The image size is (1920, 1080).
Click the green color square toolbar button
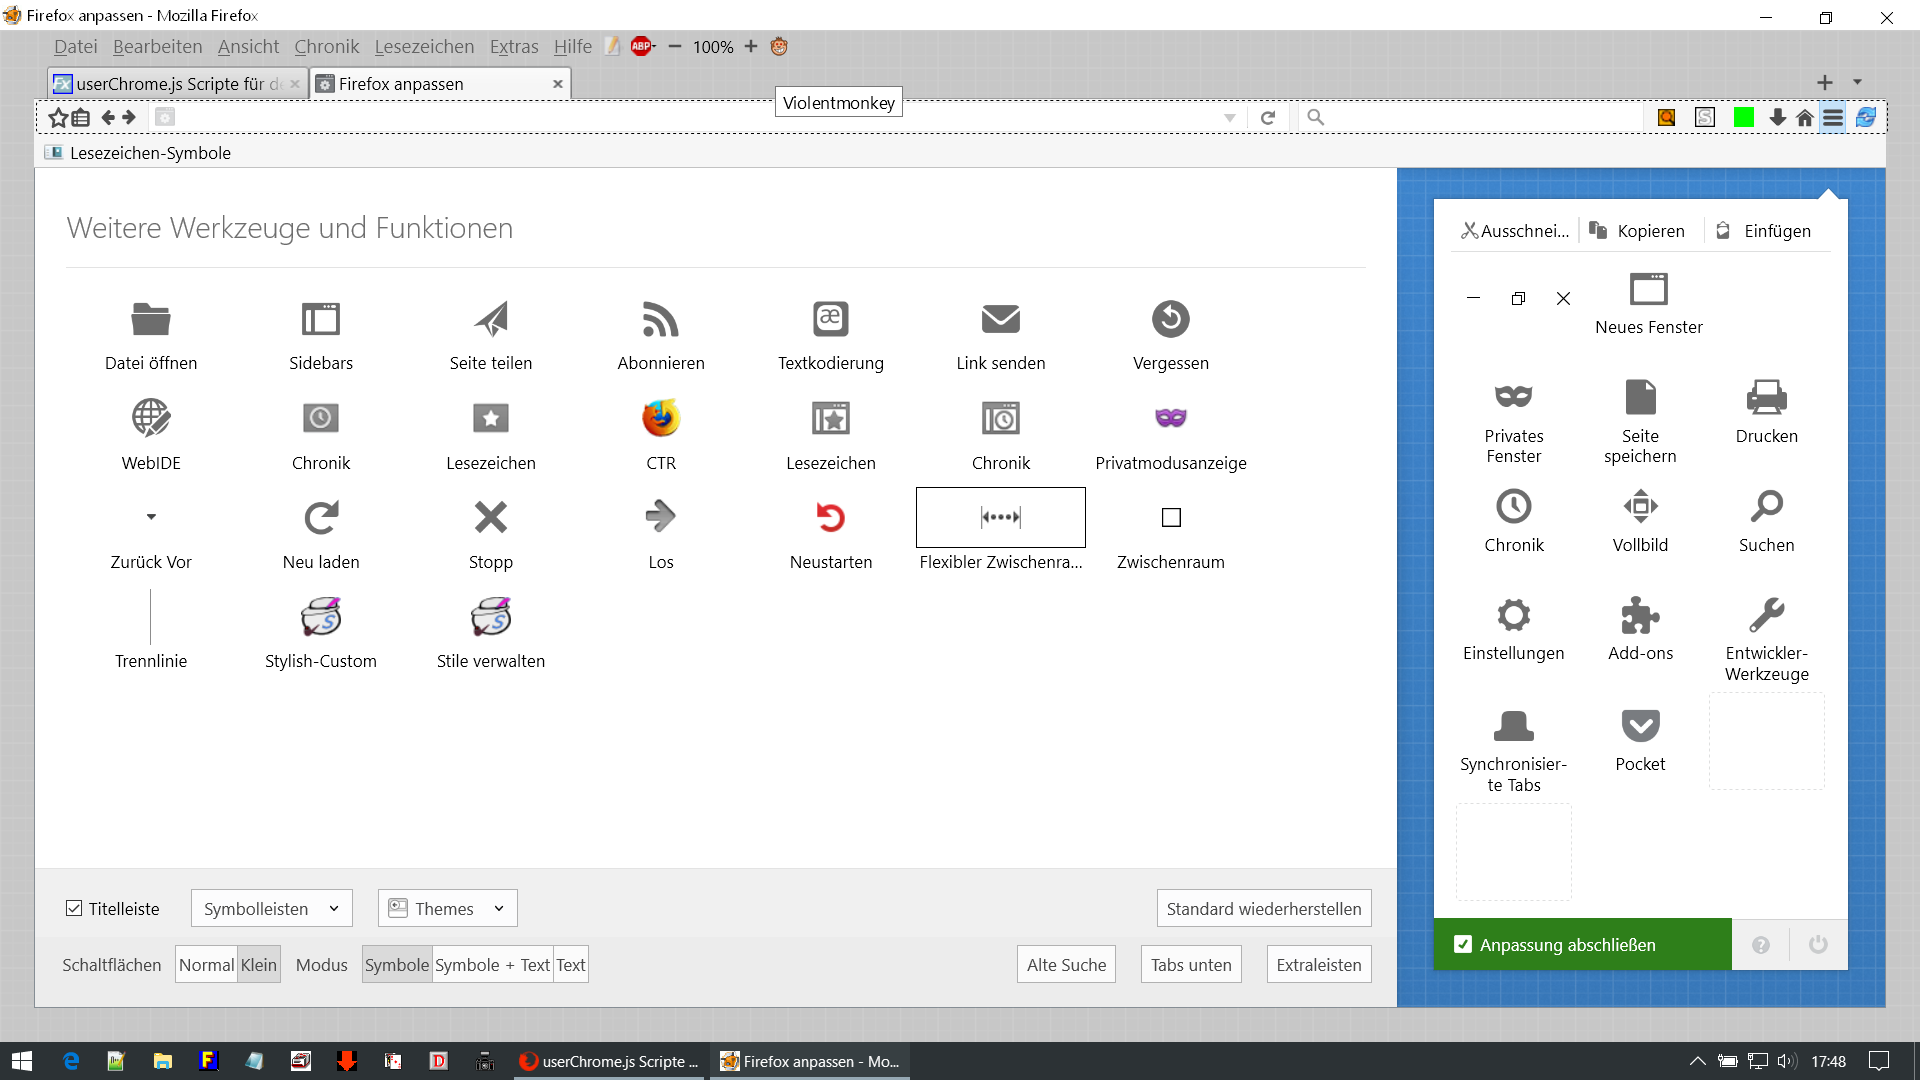(1743, 118)
